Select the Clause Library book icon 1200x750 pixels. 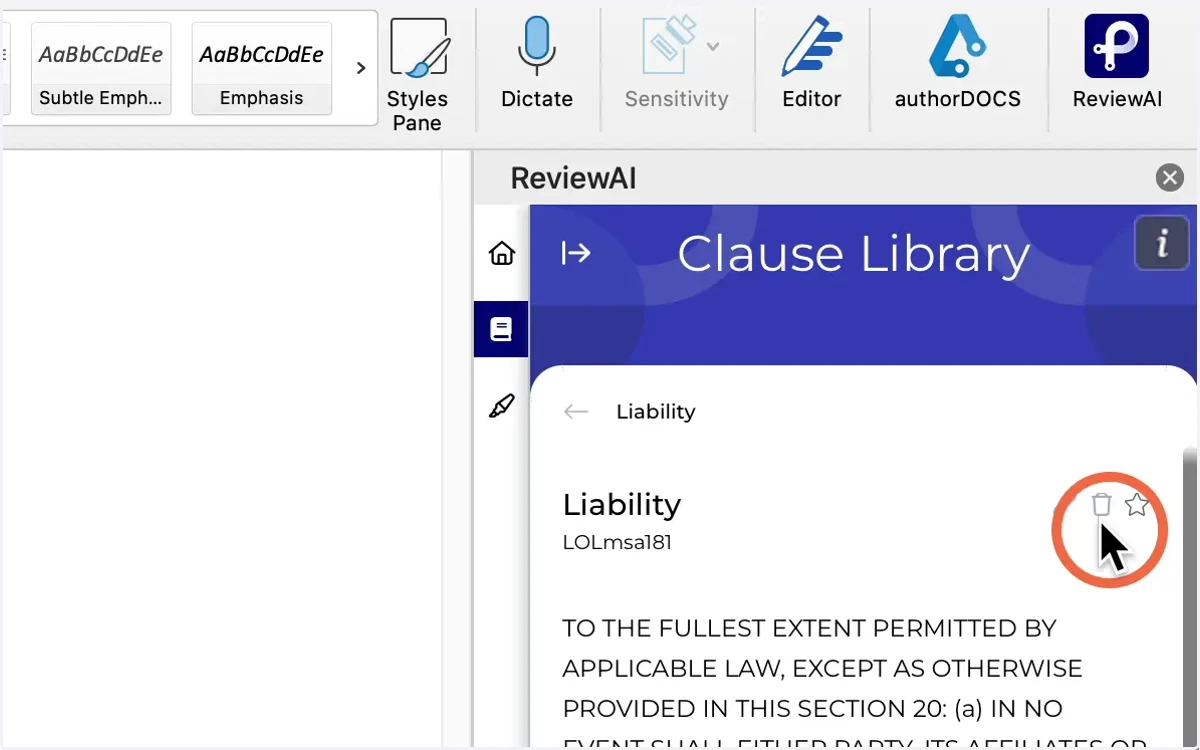(501, 329)
